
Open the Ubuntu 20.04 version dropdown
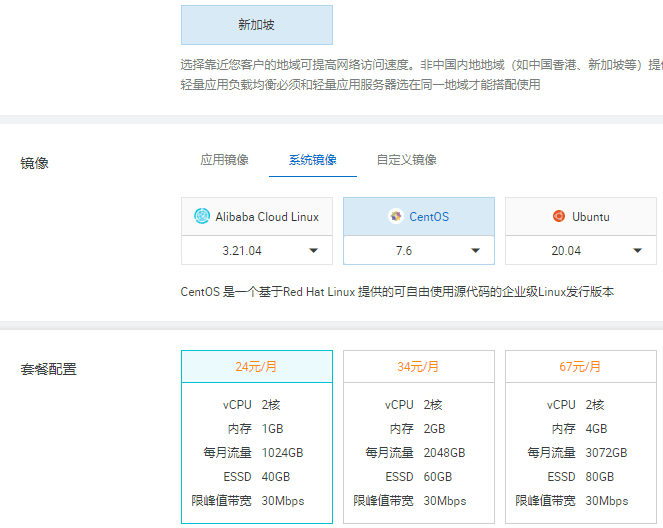(x=581, y=250)
